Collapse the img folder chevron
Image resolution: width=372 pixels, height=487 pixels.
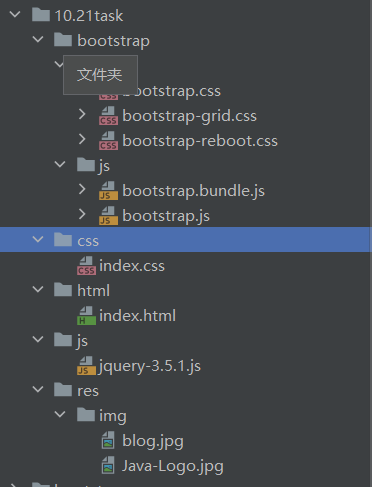(60, 414)
